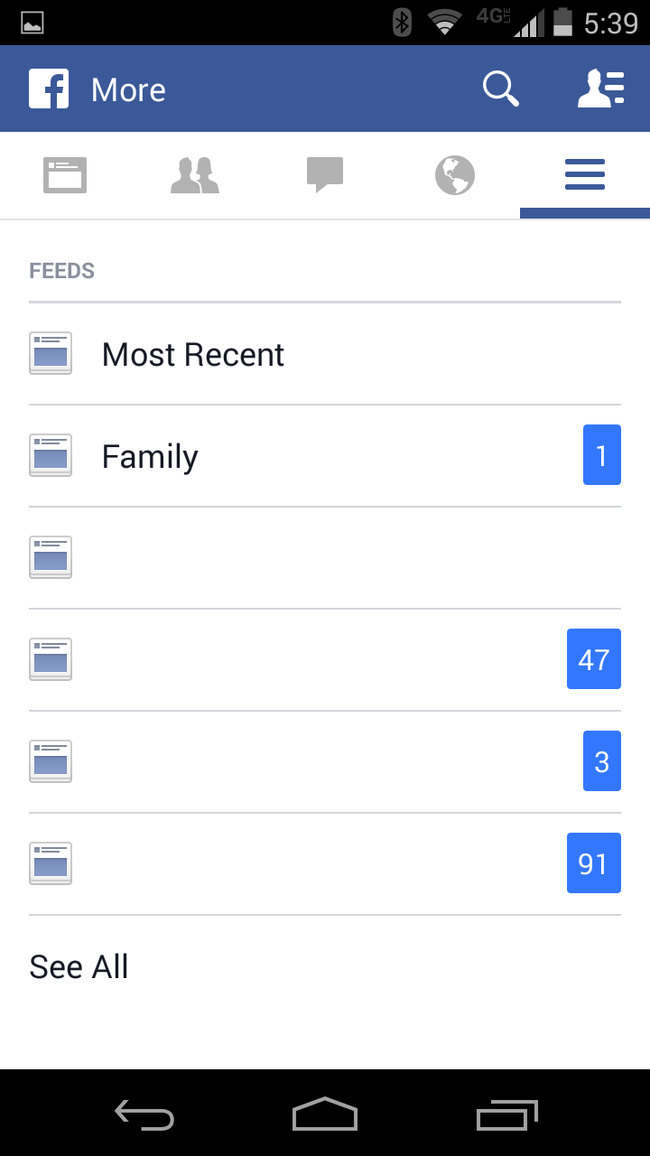Select the feed icon next to Most Recent
The image size is (650, 1156).
(x=50, y=353)
